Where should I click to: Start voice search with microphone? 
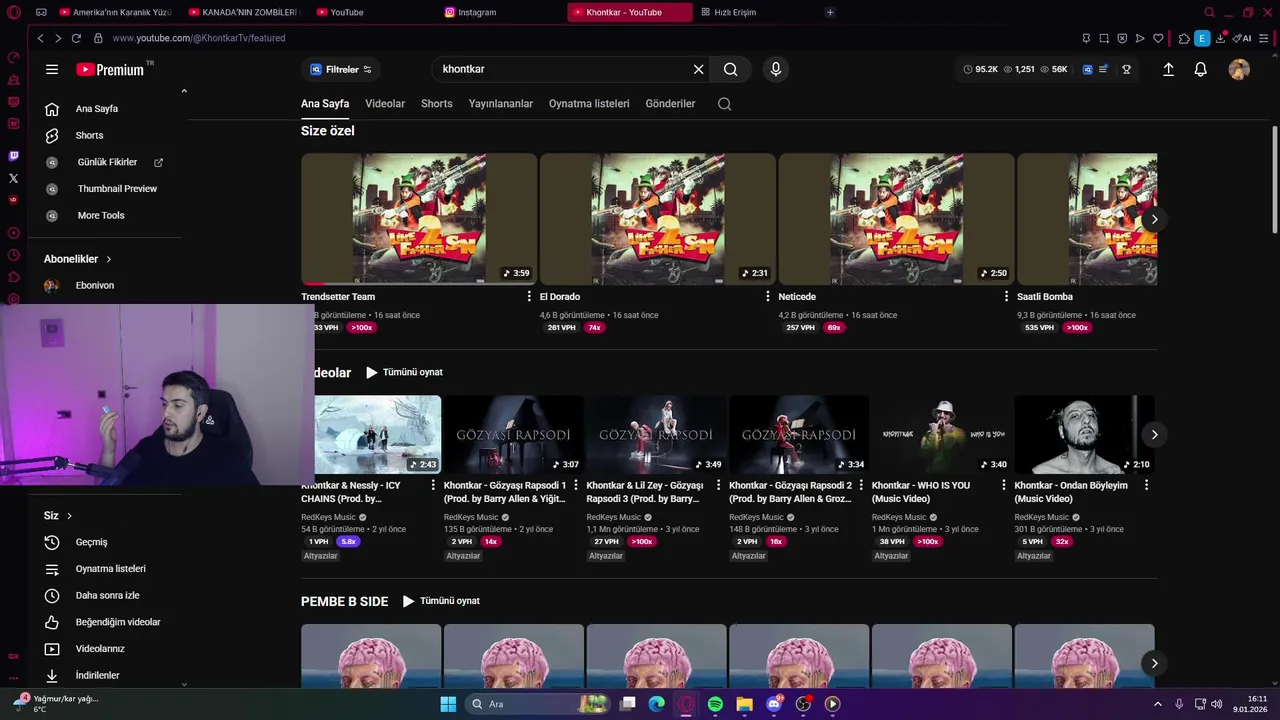click(x=775, y=69)
